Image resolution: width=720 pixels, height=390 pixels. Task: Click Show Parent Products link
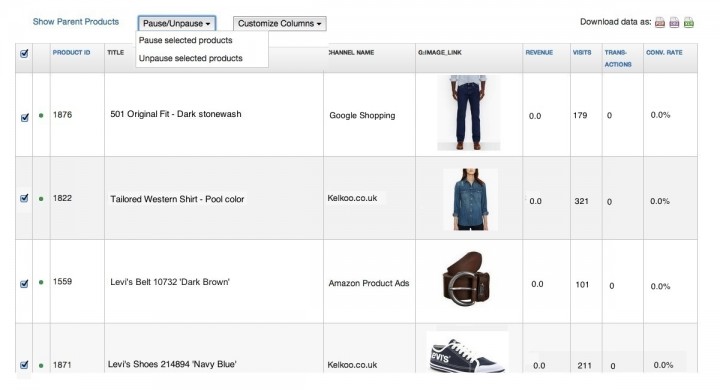76,22
